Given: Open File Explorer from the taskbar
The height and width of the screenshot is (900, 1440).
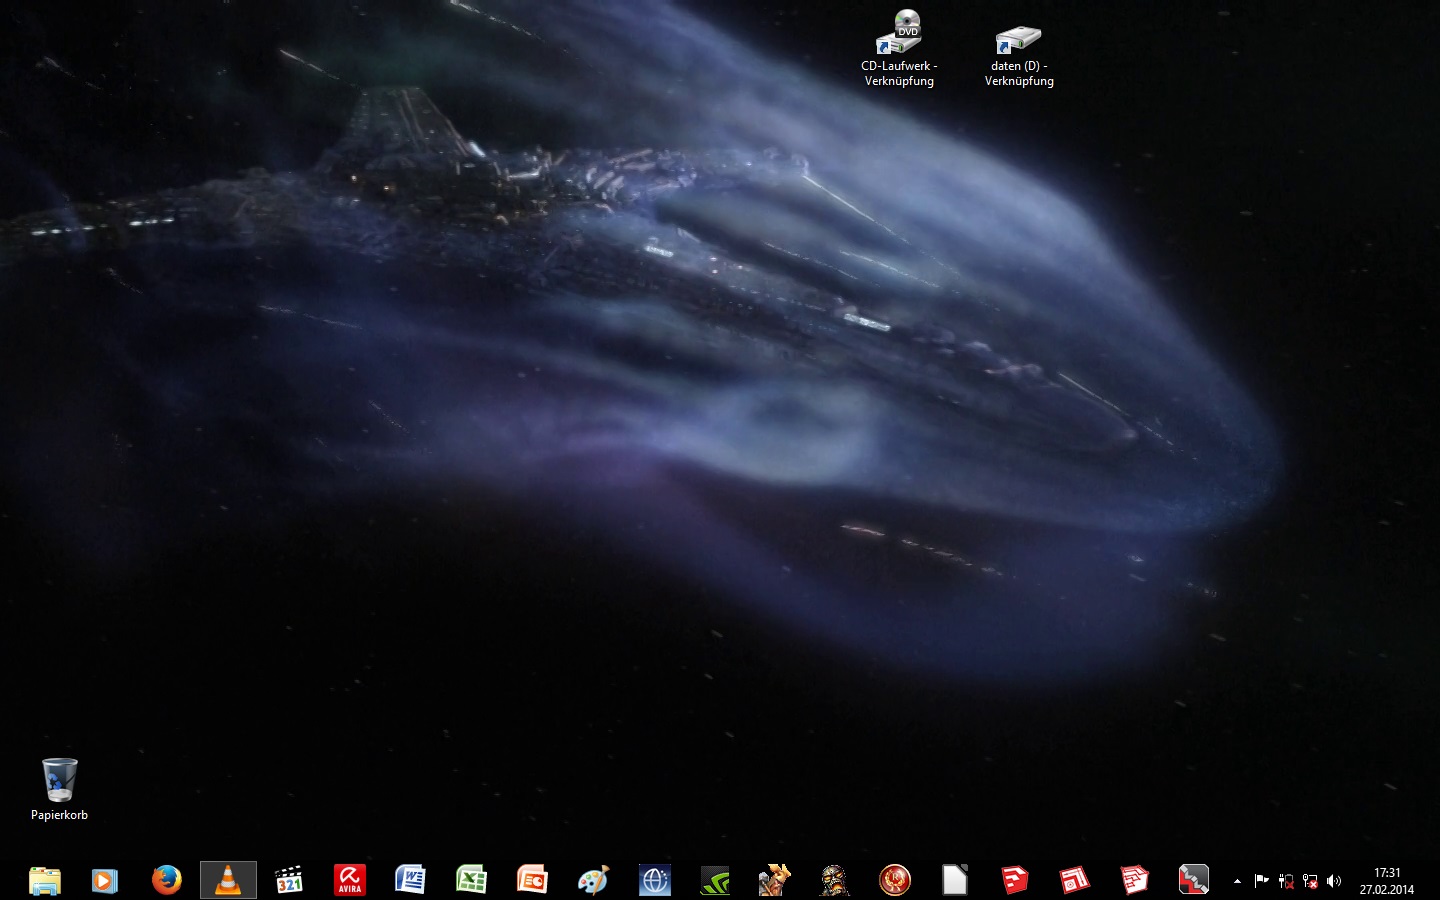Looking at the screenshot, I should tap(45, 880).
